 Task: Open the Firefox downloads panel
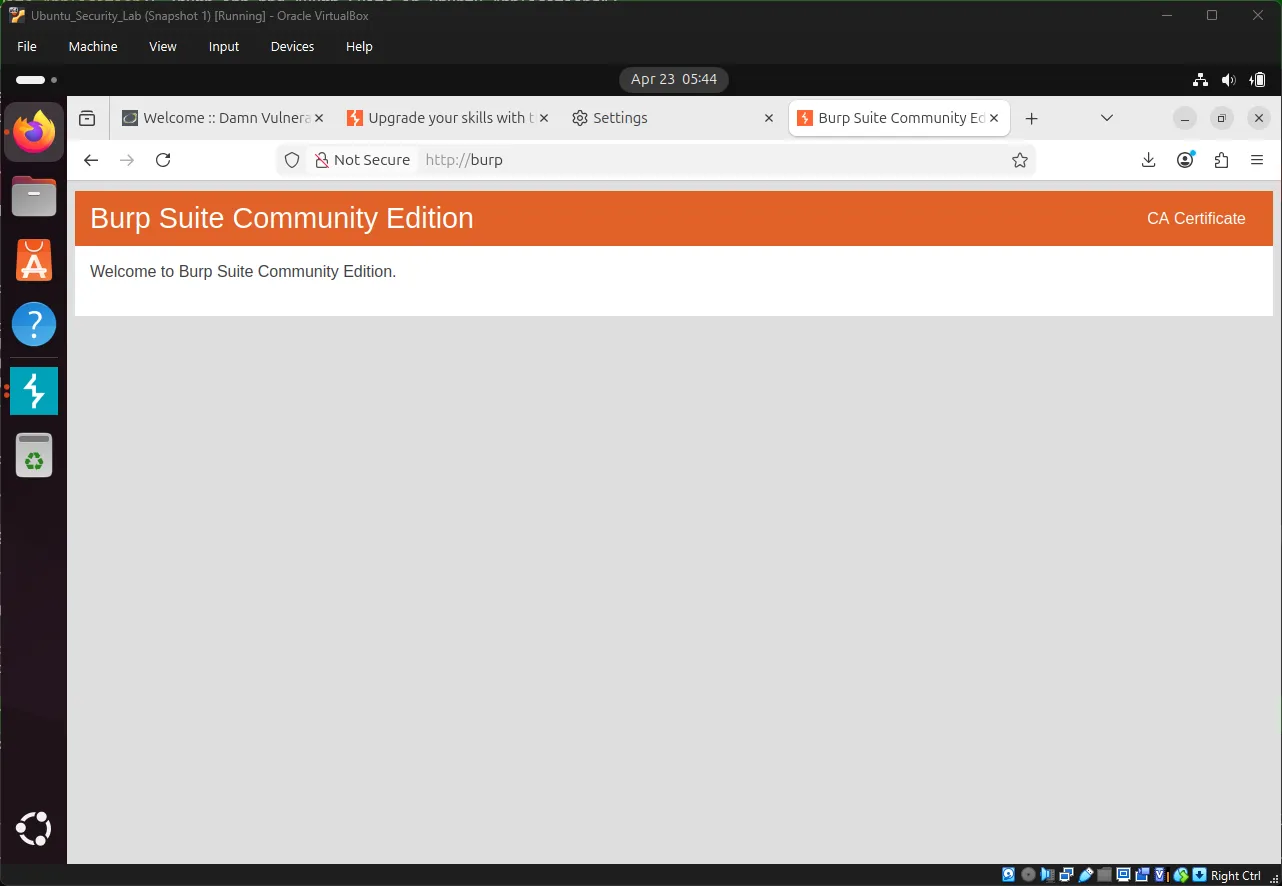(1148, 160)
